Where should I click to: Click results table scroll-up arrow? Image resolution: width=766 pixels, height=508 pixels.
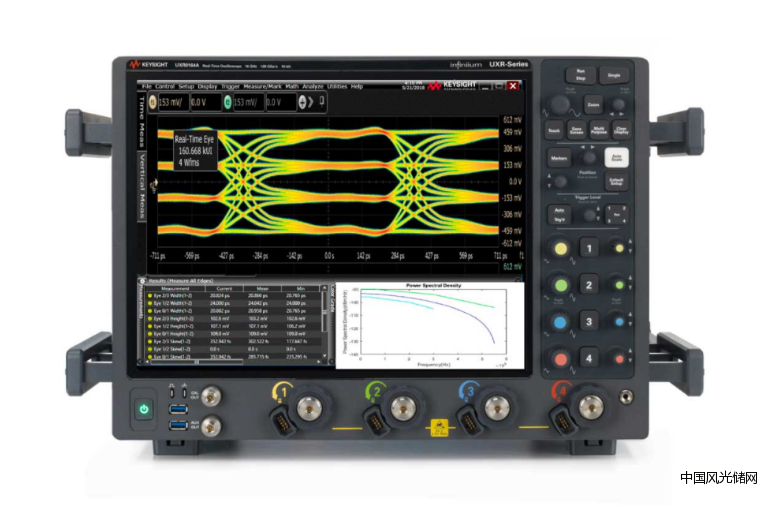[x=324, y=289]
